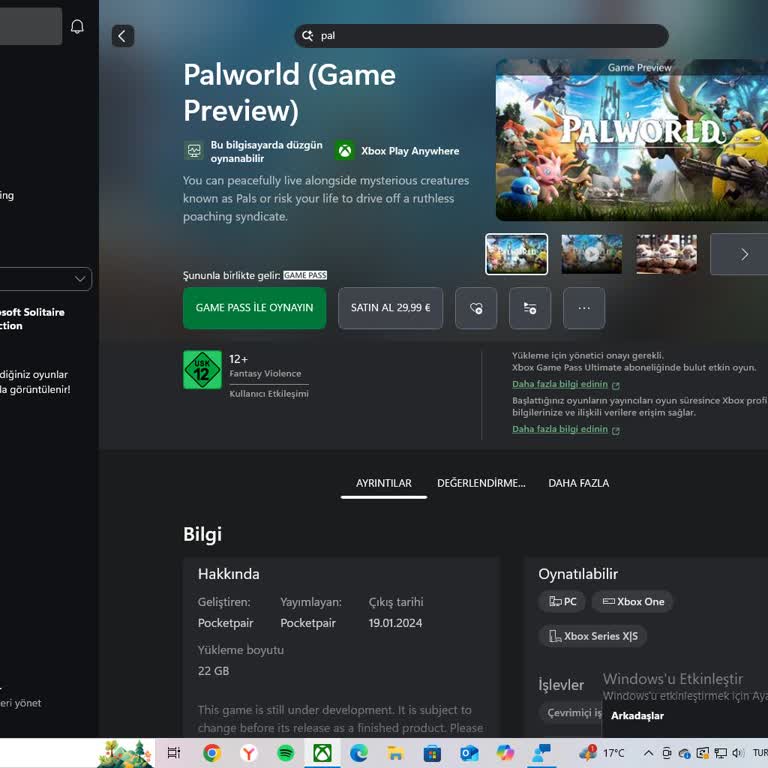The image size is (768, 768).
Task: Click the release date 19.01.2024
Action: 395,623
